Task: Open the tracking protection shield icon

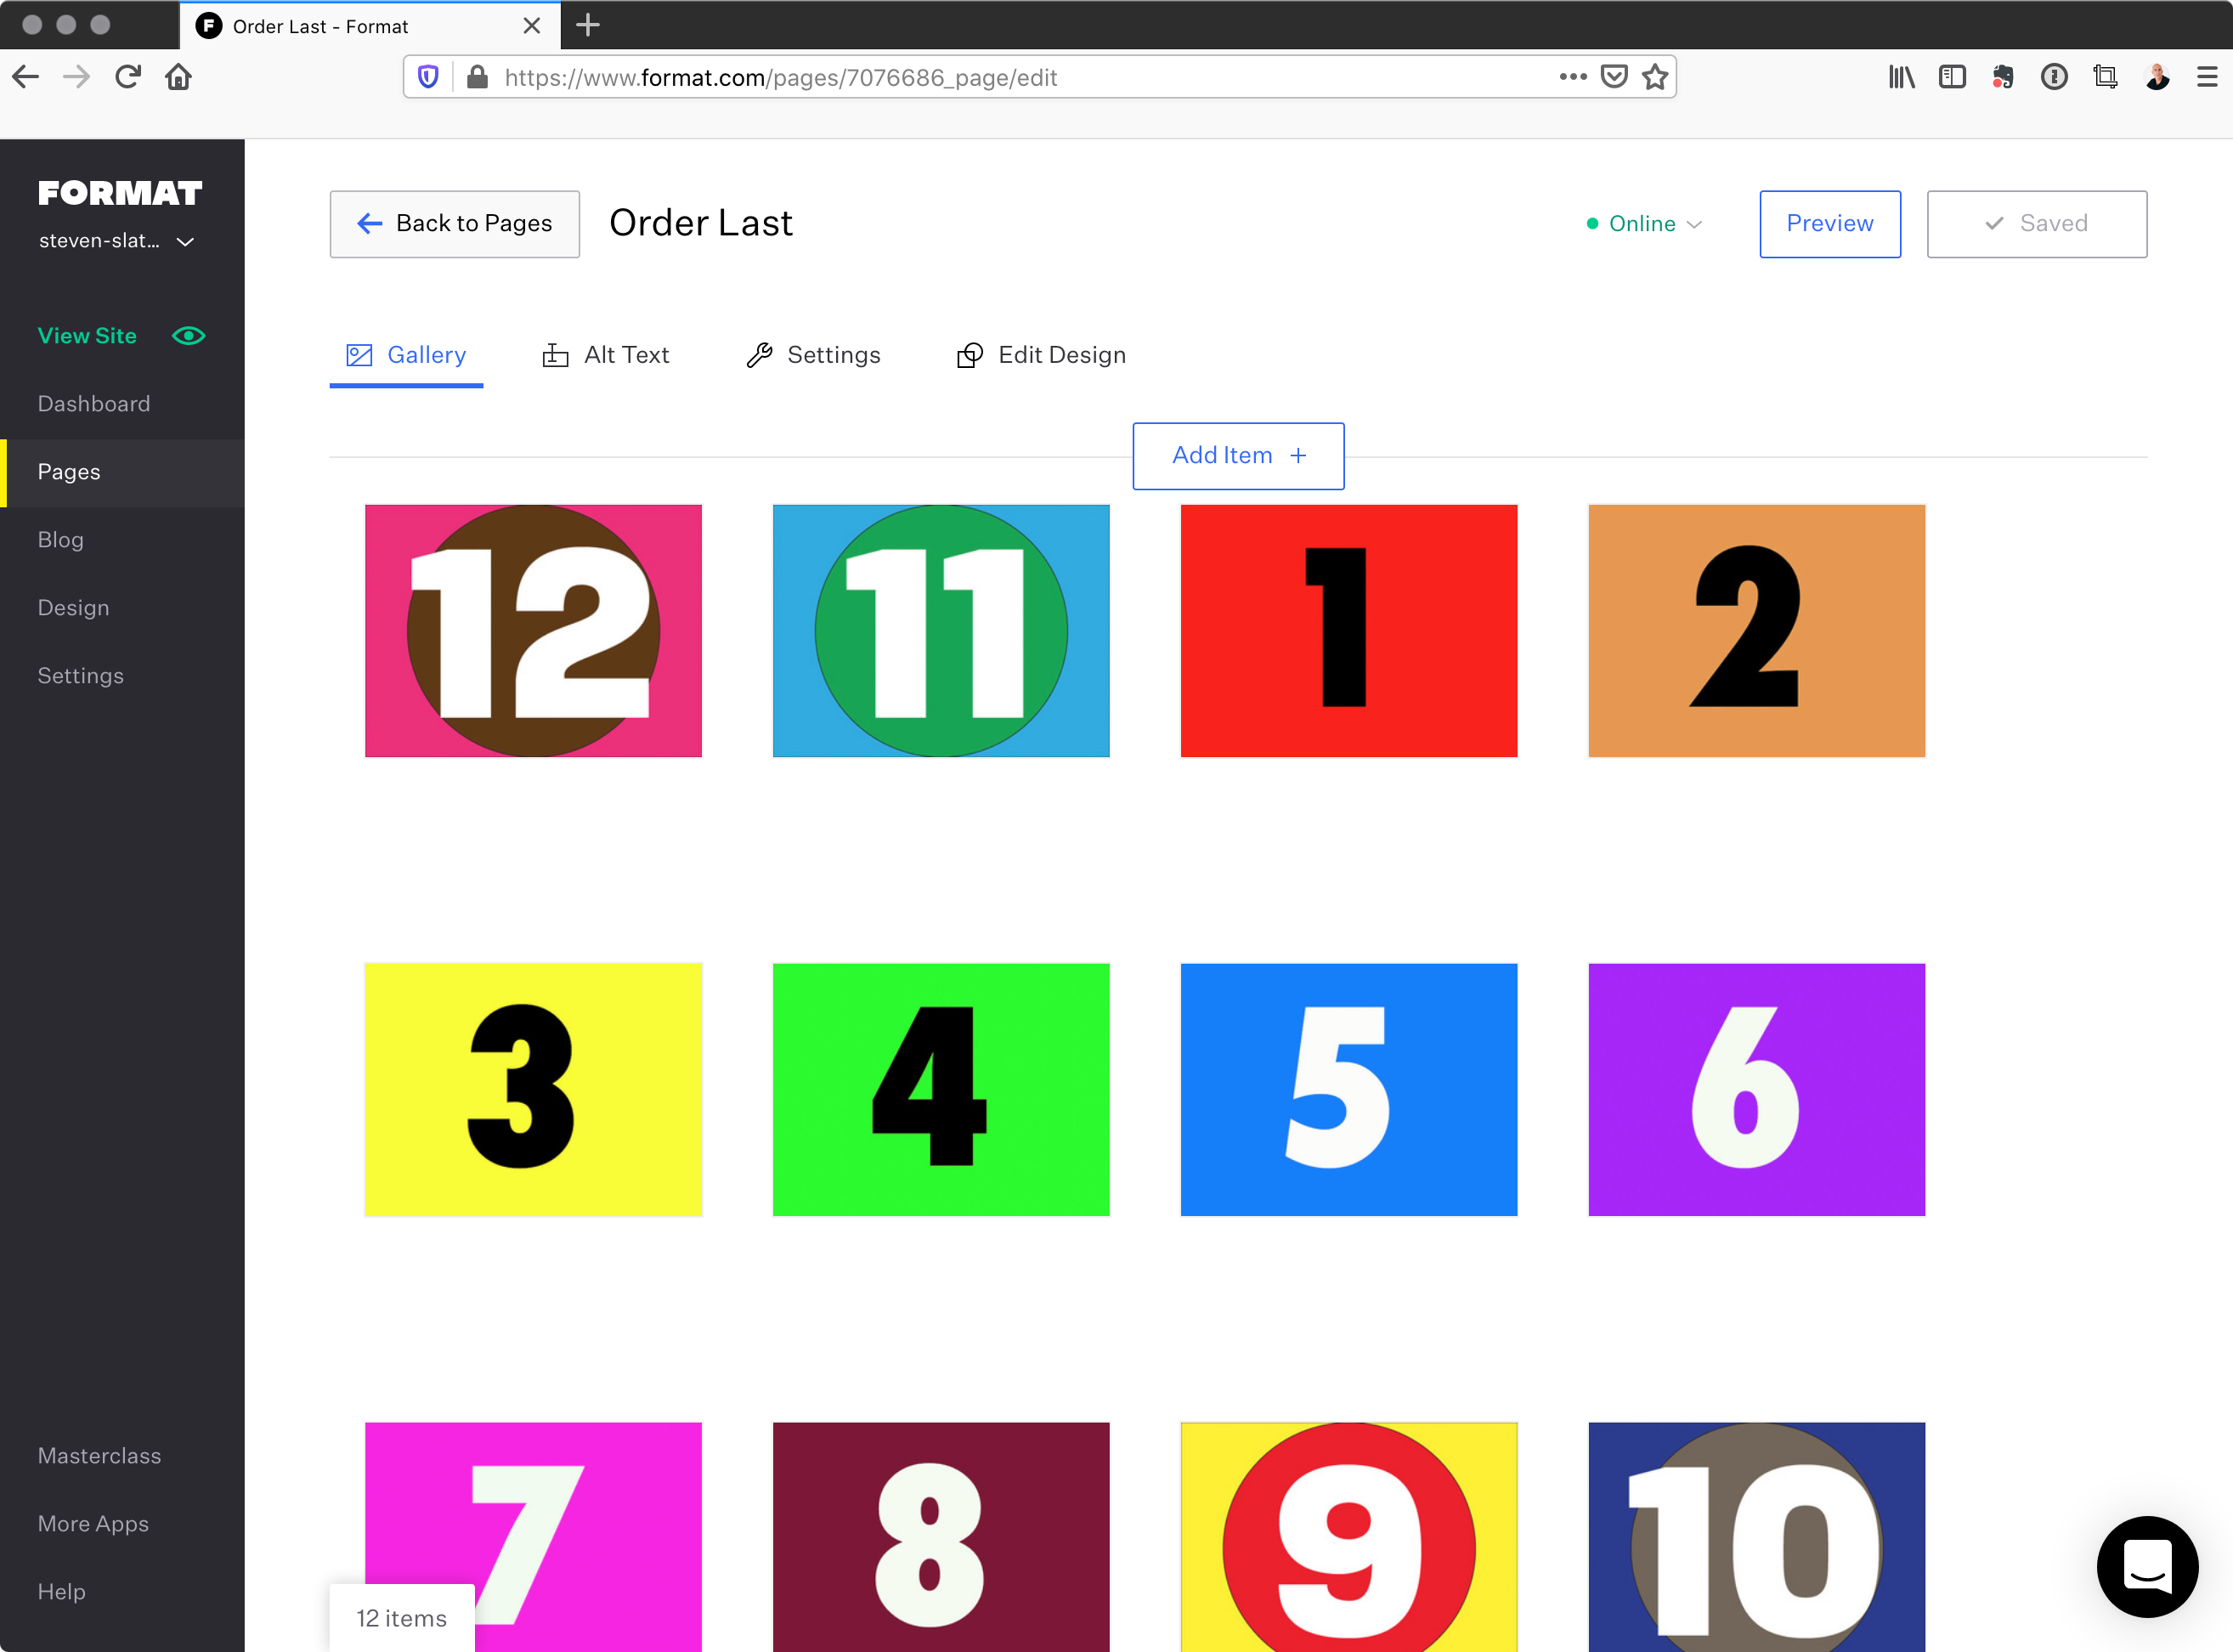Action: [428, 77]
